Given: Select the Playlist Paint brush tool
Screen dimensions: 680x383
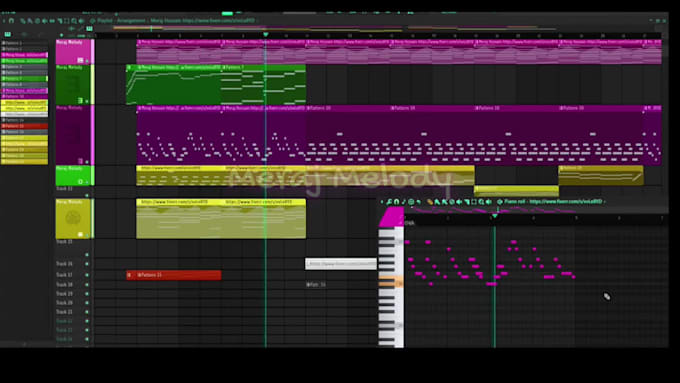Looking at the screenshot, I should tap(30, 21).
